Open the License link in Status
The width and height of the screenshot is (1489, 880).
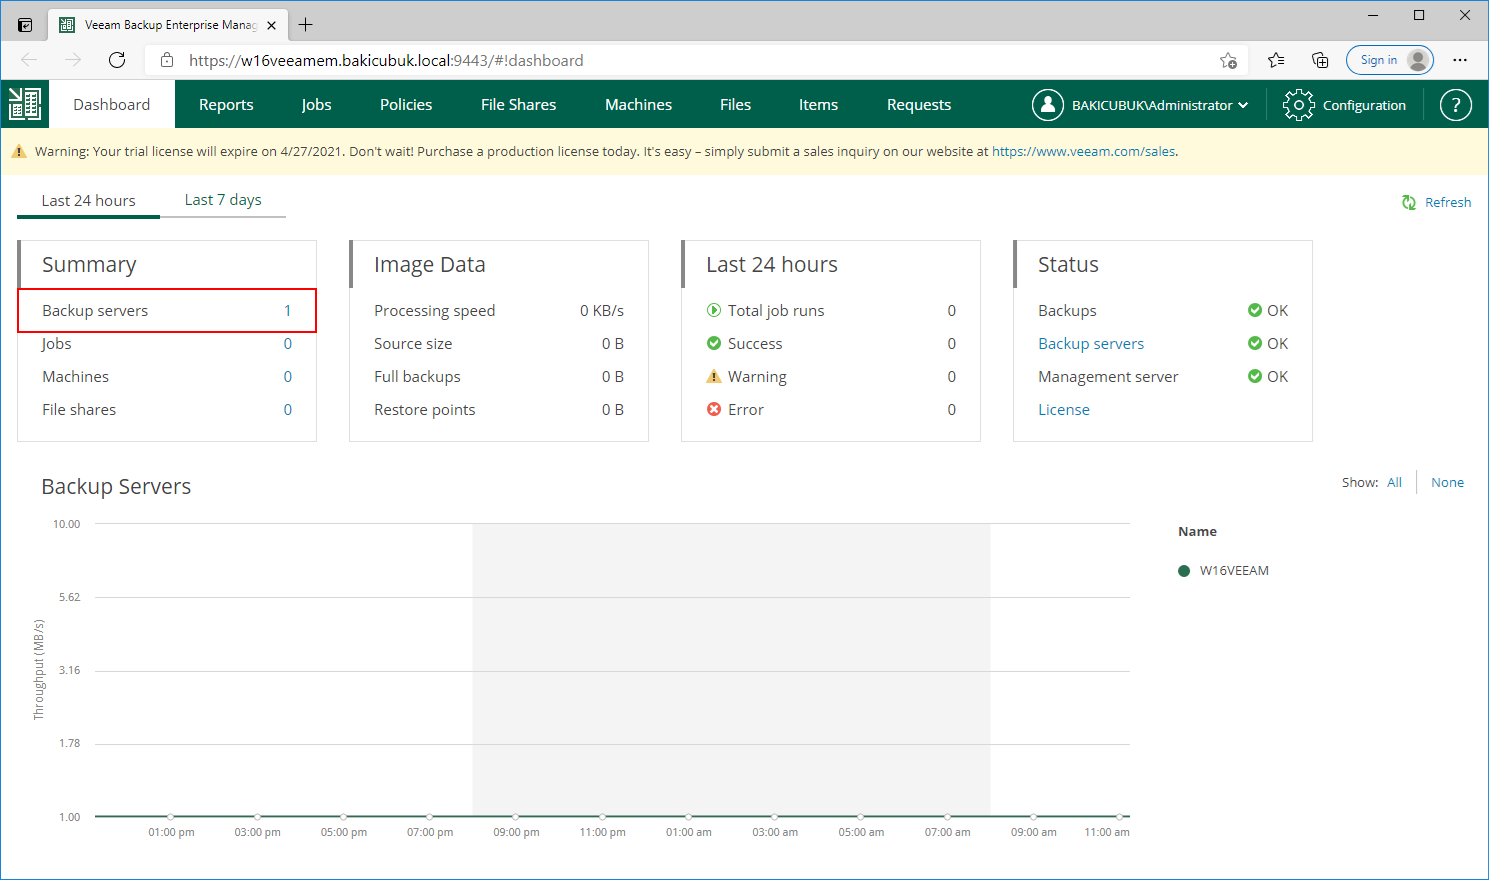pyautogui.click(x=1064, y=409)
